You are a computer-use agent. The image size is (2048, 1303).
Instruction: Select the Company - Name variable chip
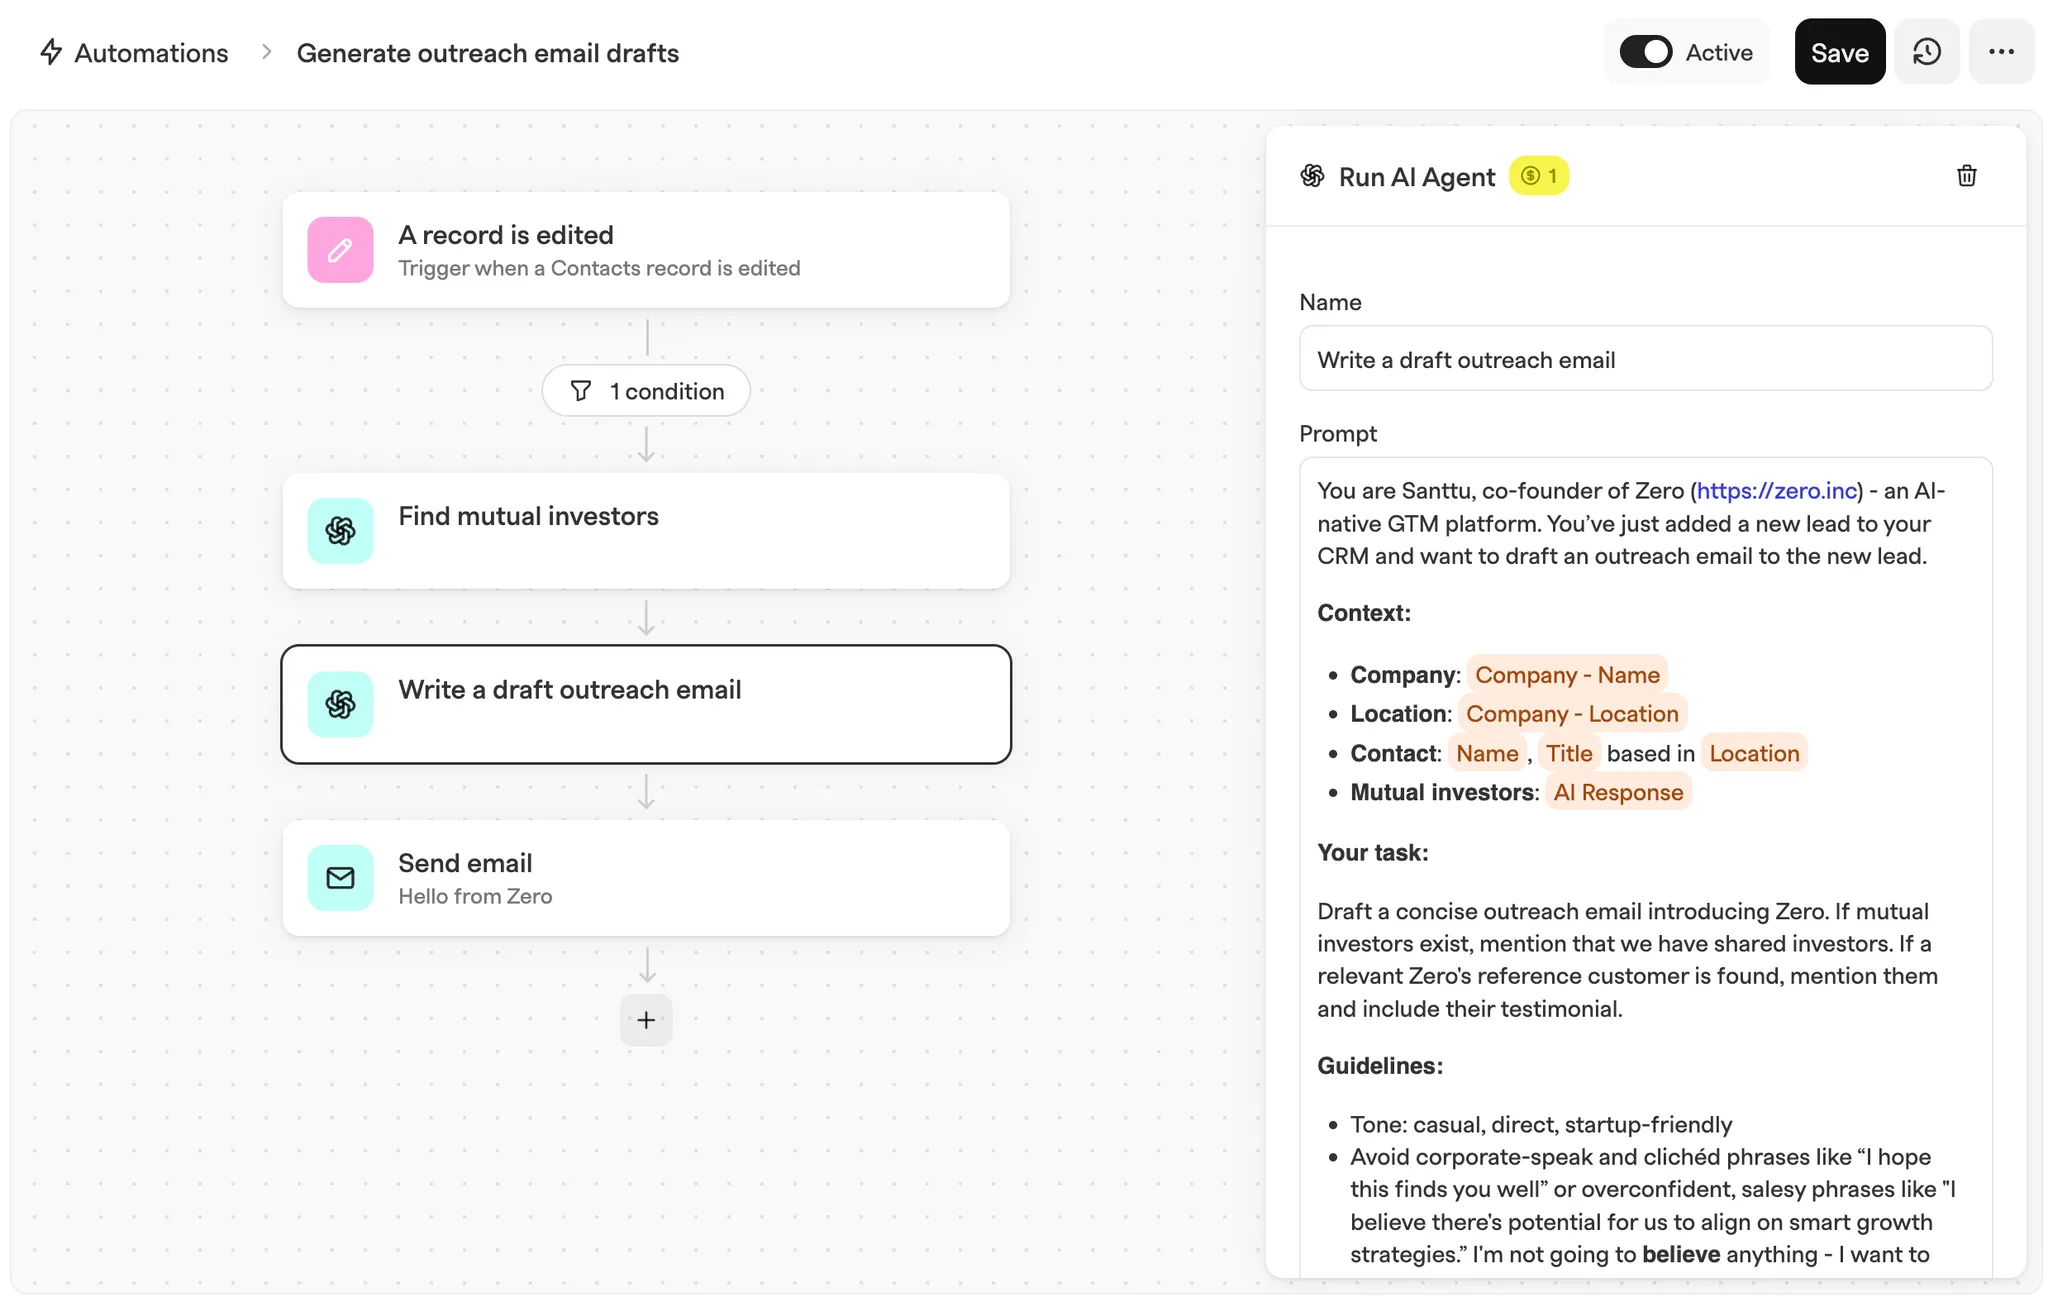(x=1567, y=675)
